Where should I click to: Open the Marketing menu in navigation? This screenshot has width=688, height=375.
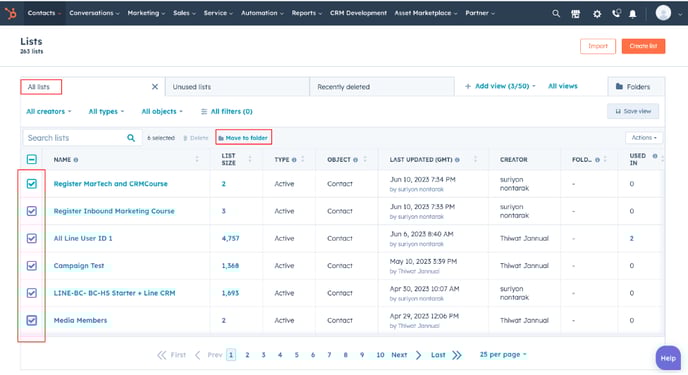coord(146,13)
